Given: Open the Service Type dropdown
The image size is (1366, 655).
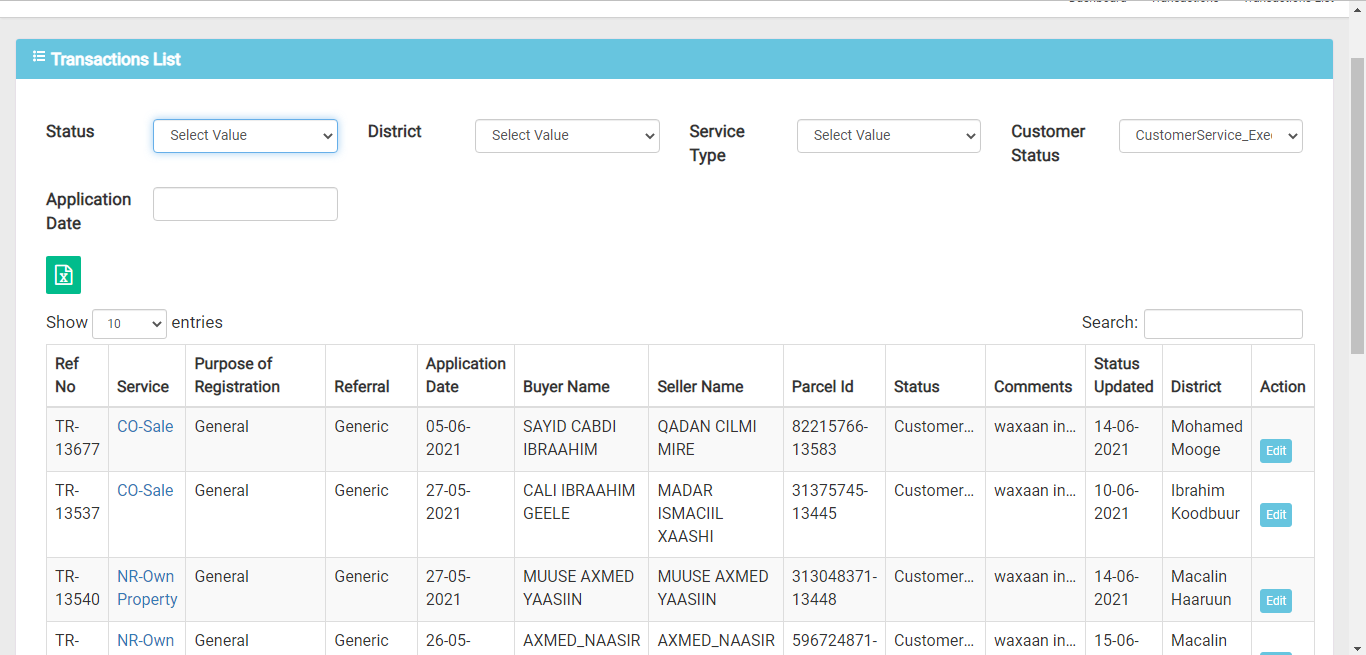Looking at the screenshot, I should tap(889, 136).
